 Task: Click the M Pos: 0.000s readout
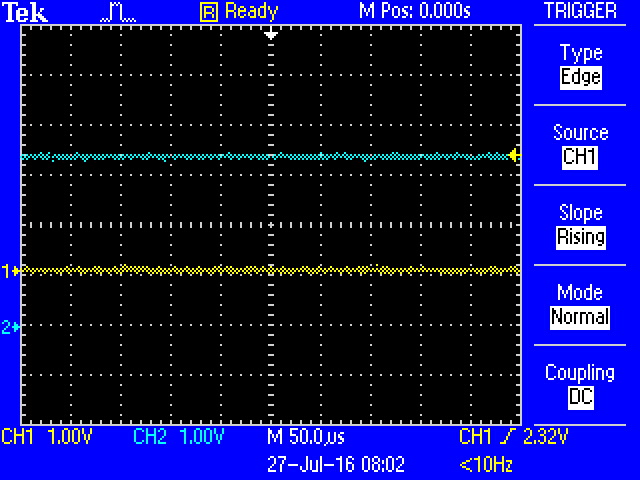[415, 11]
